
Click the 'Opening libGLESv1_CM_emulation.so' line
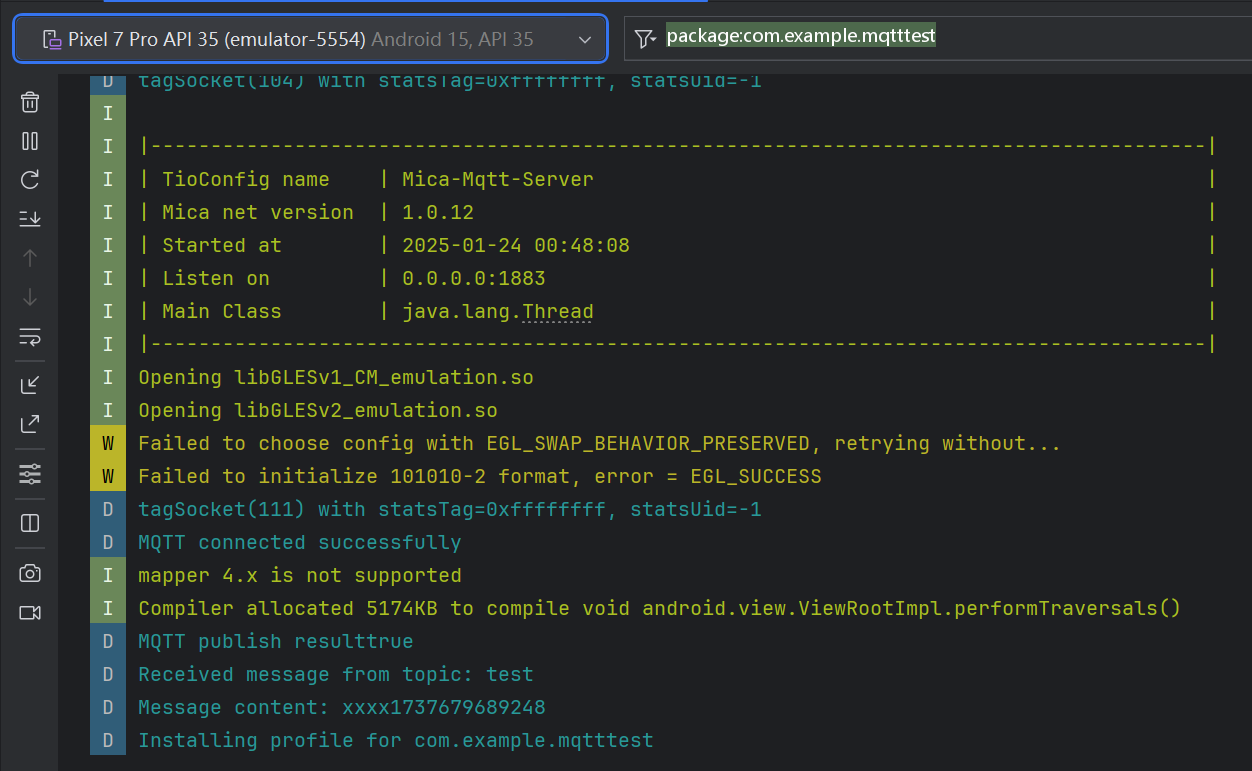pos(336,378)
